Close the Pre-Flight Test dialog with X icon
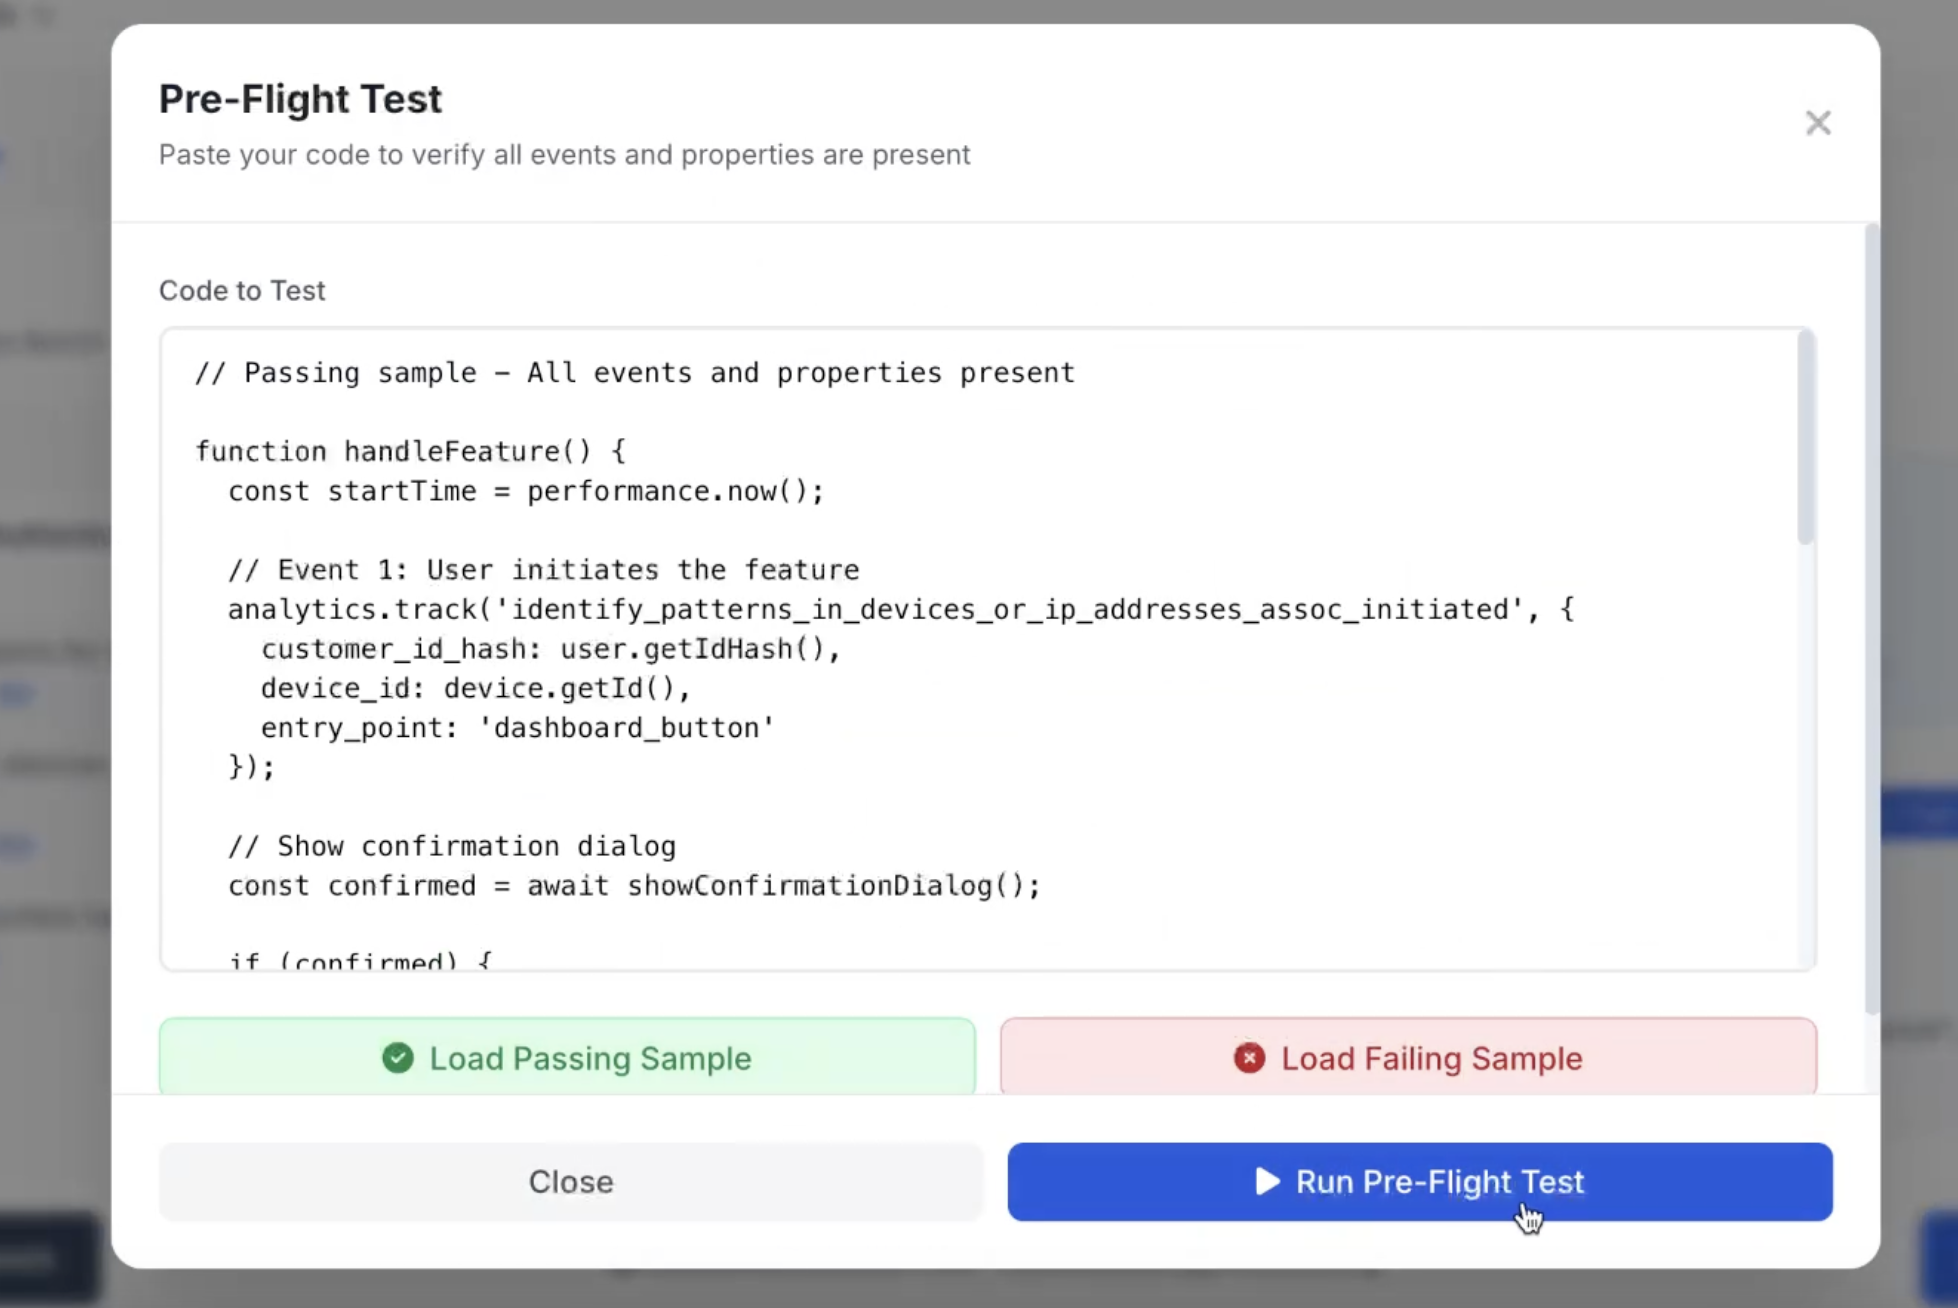The height and width of the screenshot is (1308, 1958). (1817, 123)
